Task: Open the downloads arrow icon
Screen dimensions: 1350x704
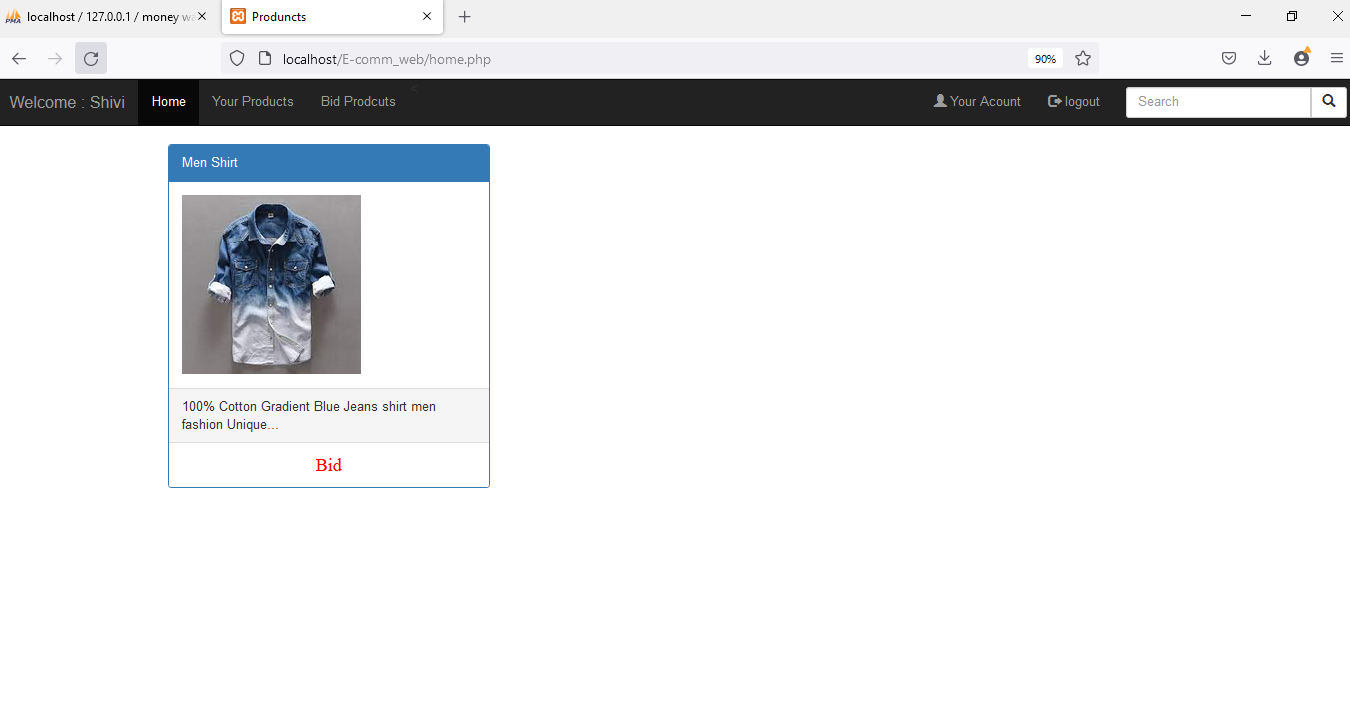Action: coord(1265,59)
